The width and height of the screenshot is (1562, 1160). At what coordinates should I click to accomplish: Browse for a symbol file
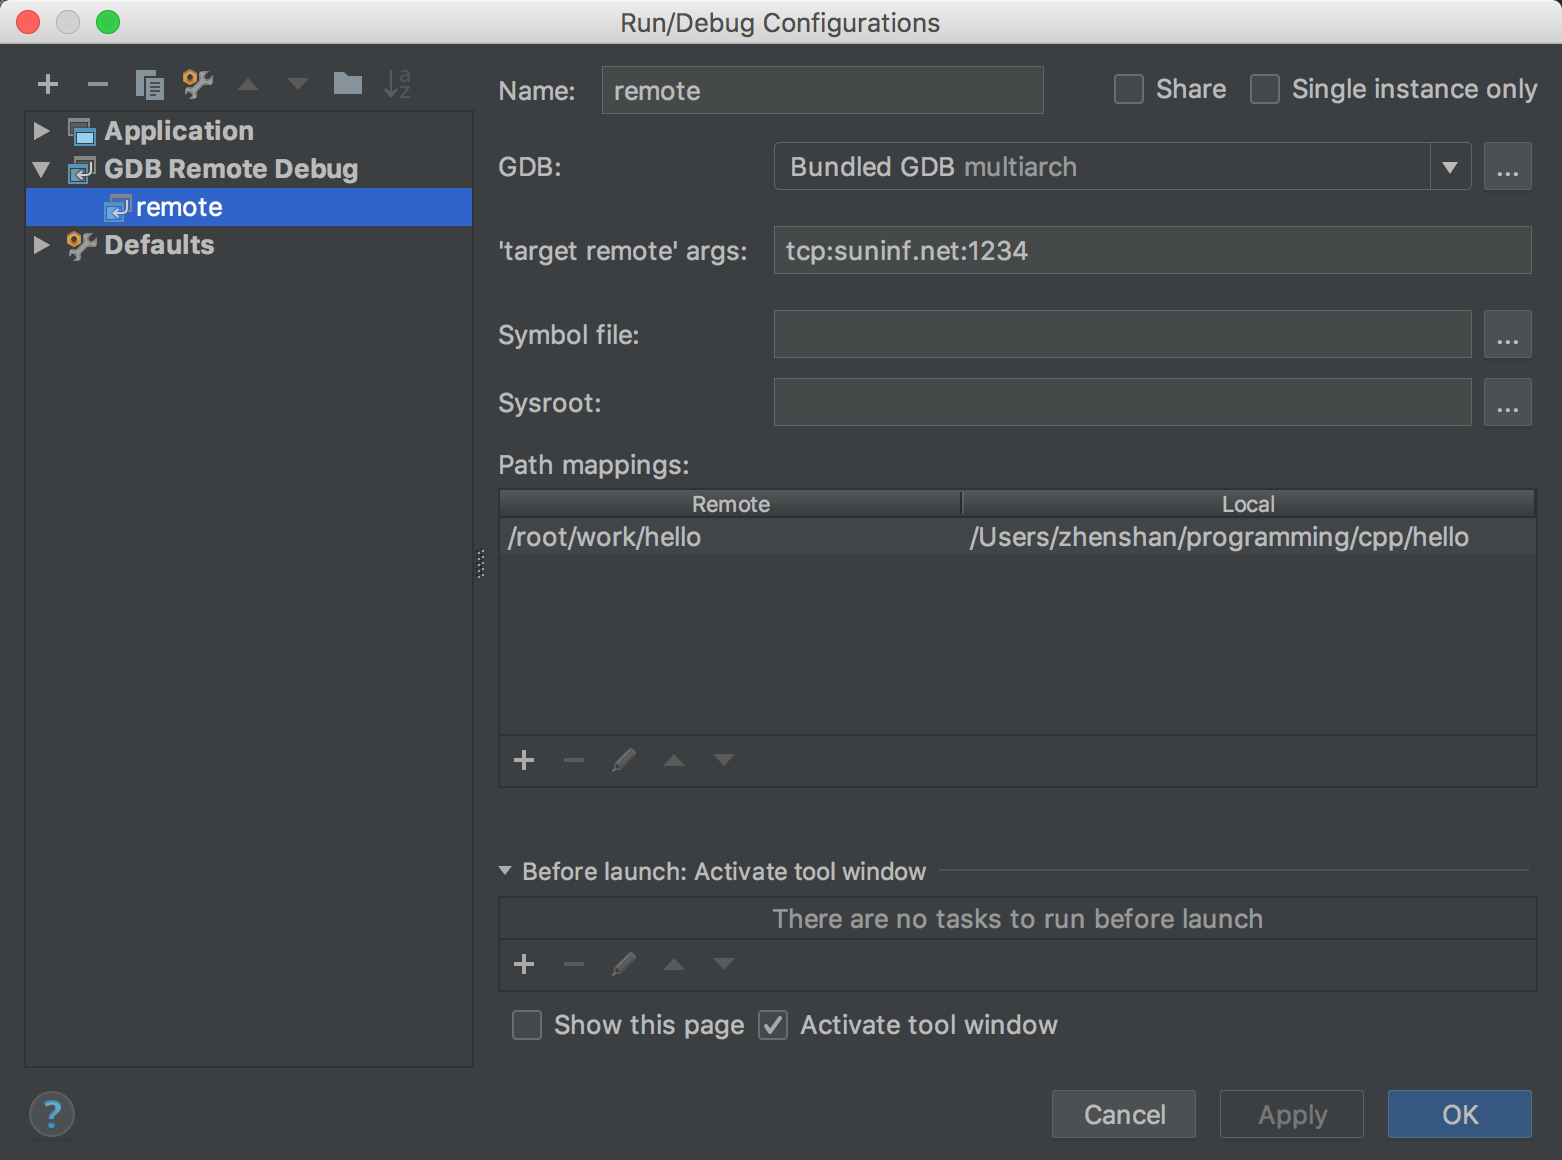coord(1508,334)
